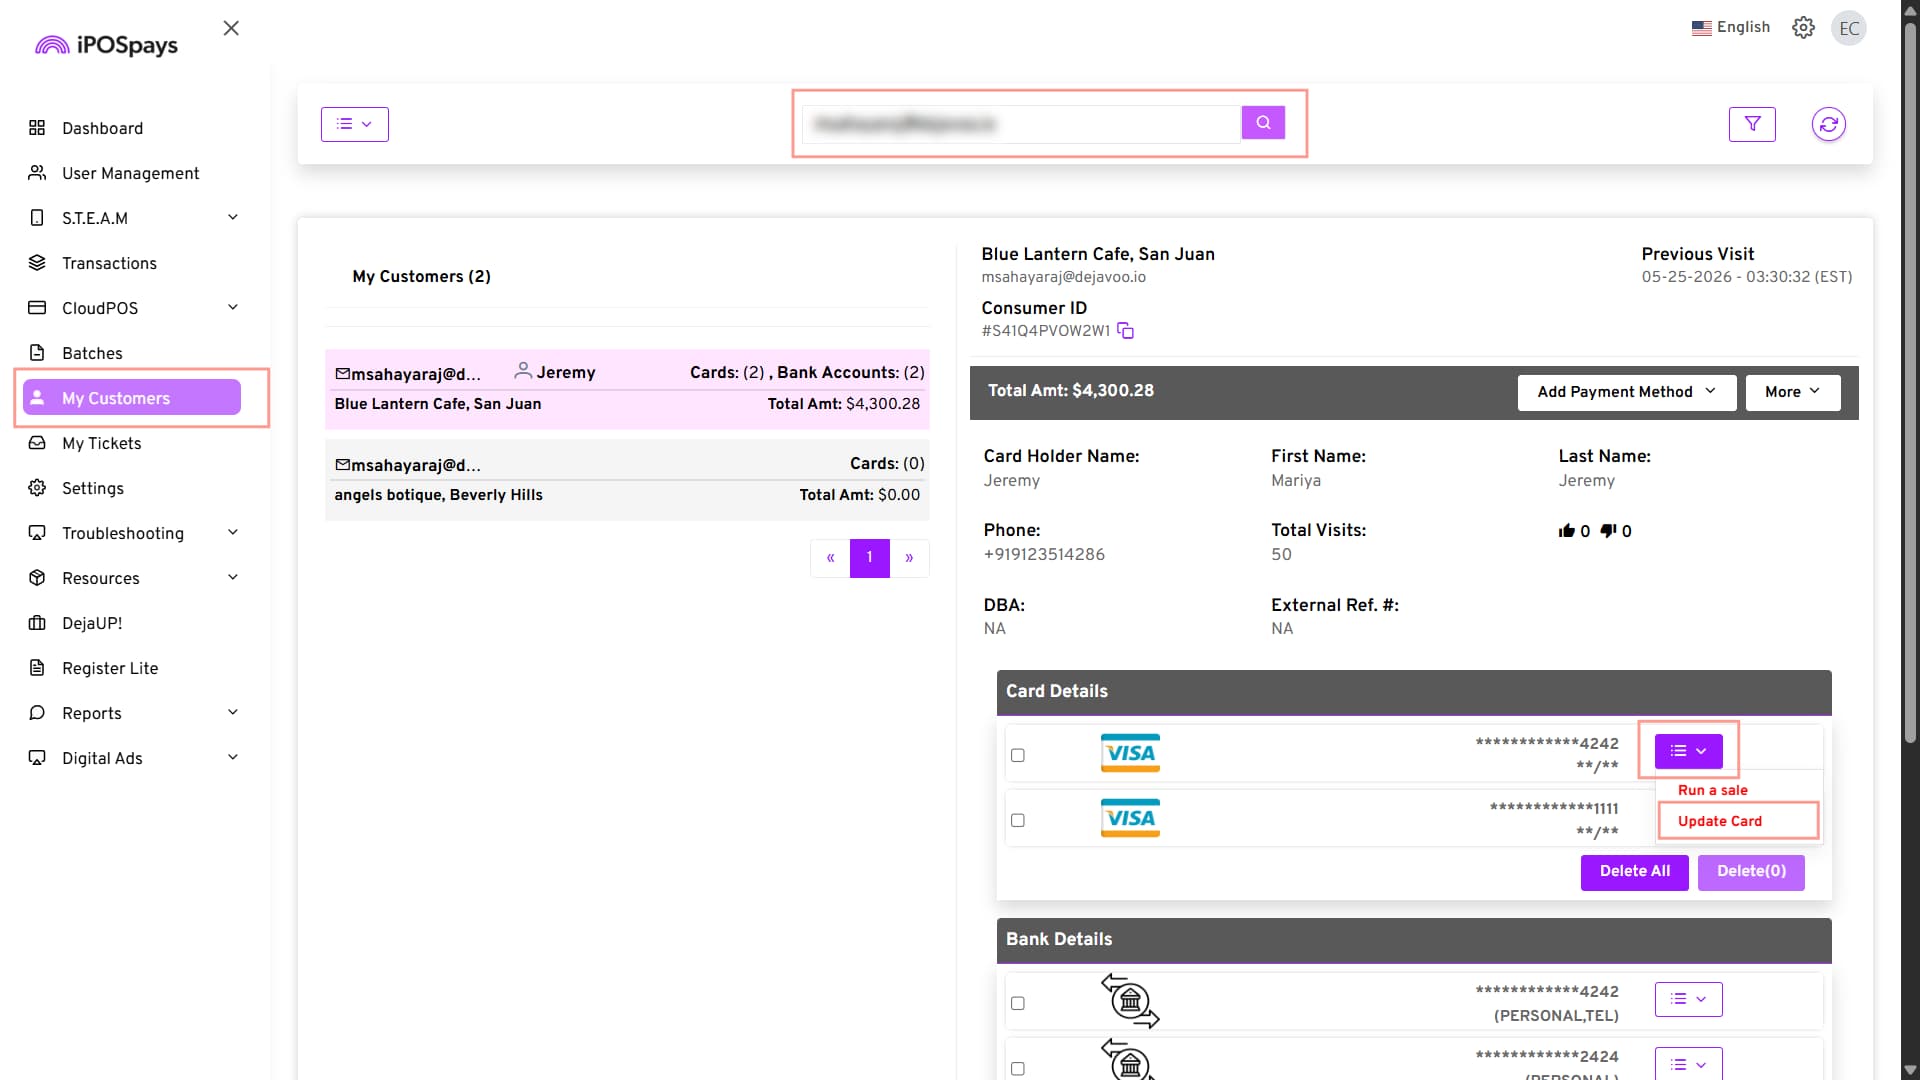
Task: Select page 1 of the customer list
Action: click(870, 558)
